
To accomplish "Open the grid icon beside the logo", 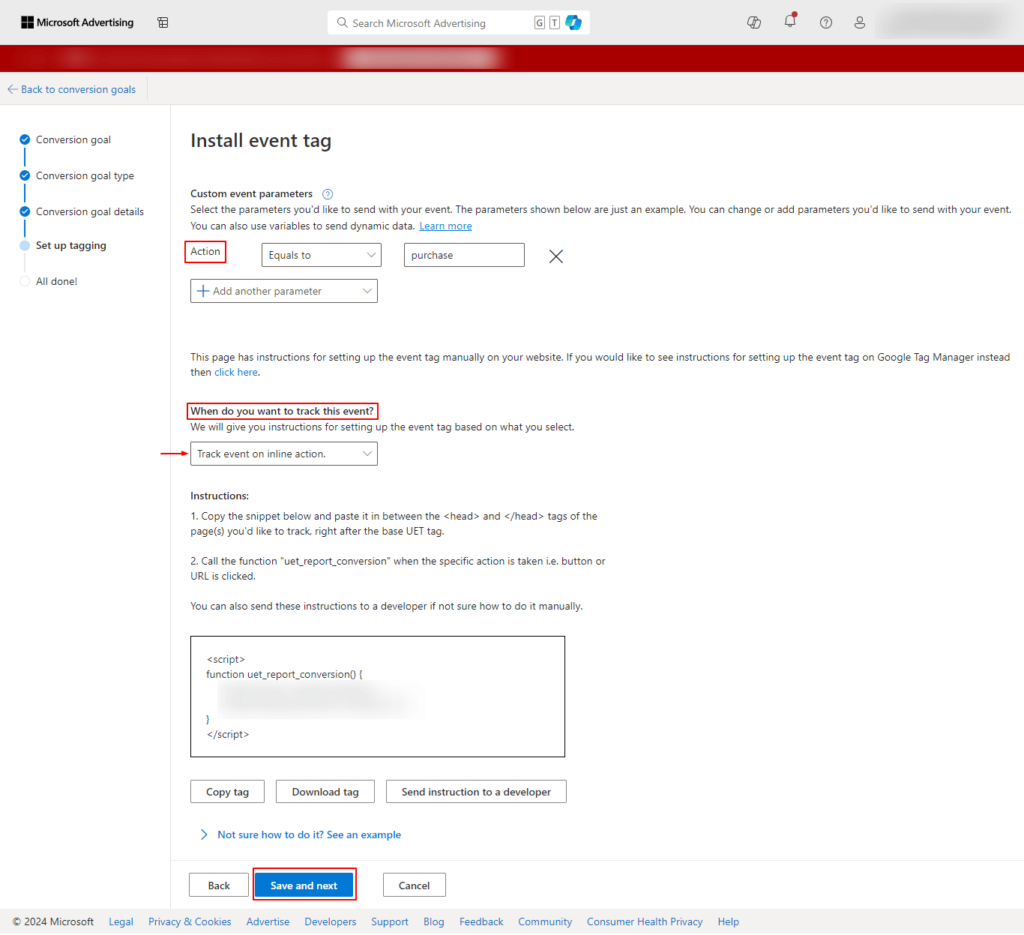I will [x=162, y=22].
